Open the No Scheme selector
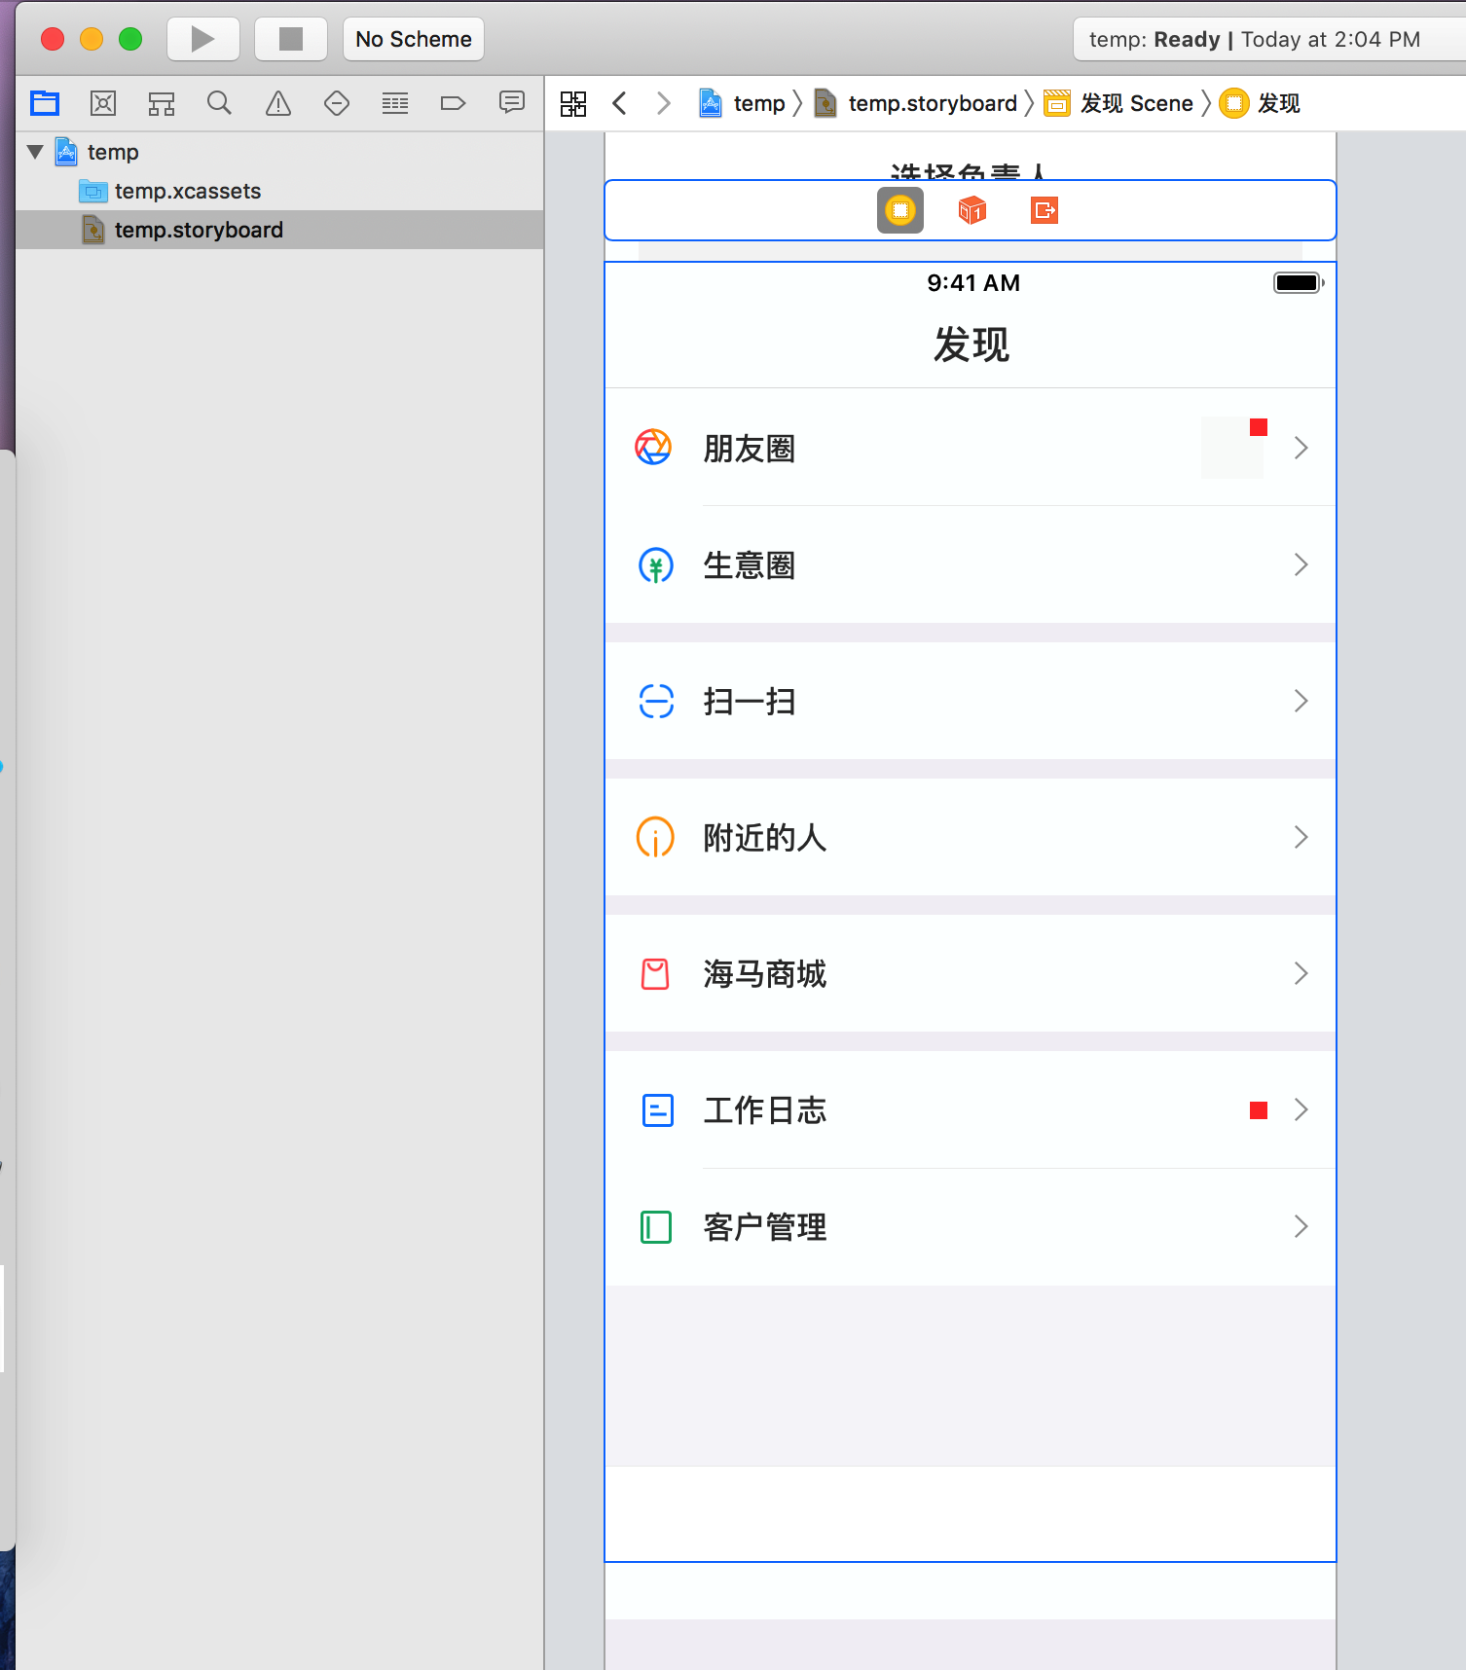Image resolution: width=1466 pixels, height=1670 pixels. click(x=413, y=39)
